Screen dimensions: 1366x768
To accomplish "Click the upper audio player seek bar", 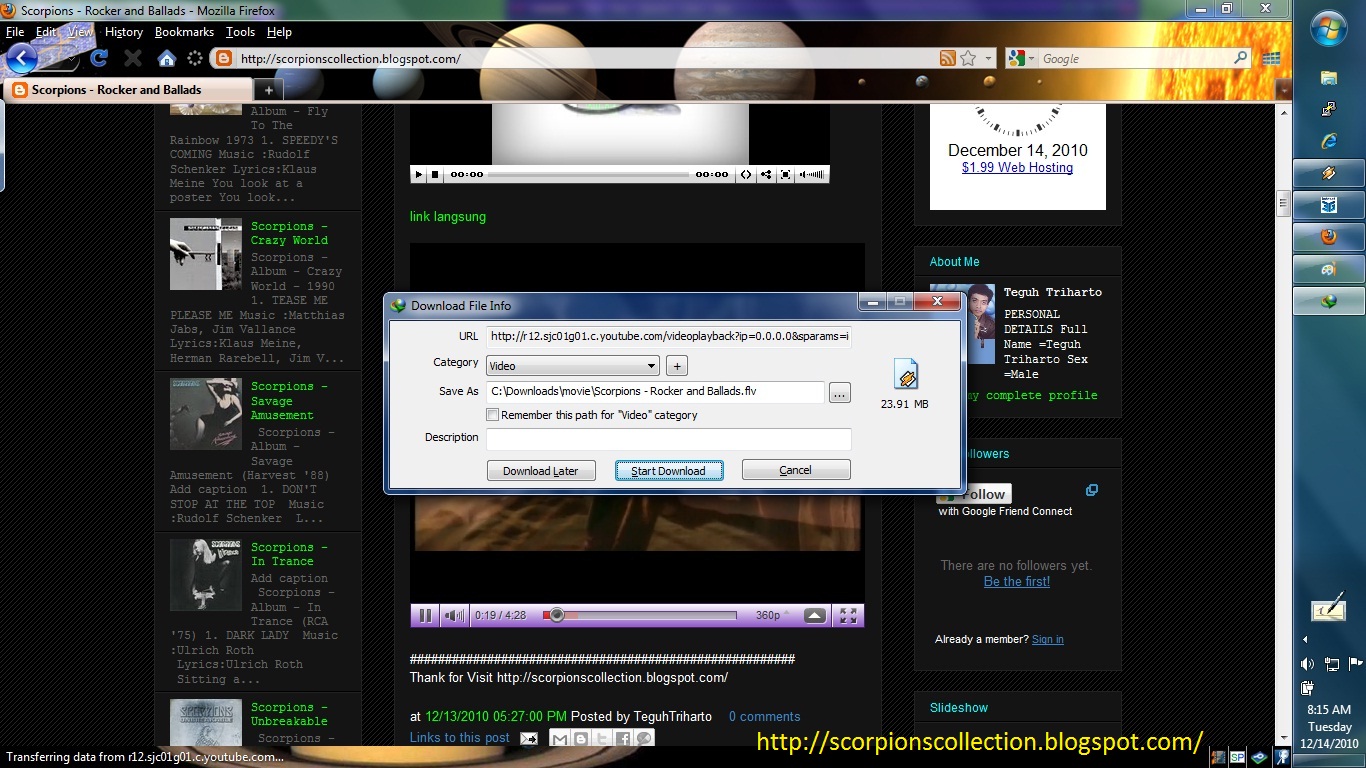I will pos(589,174).
